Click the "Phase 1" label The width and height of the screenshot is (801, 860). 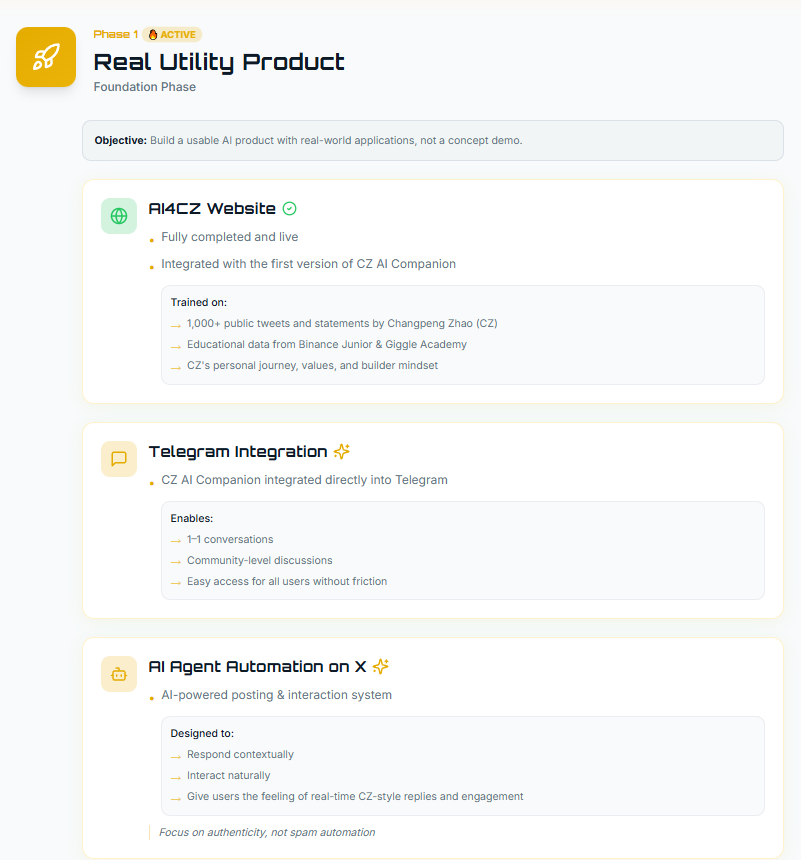click(116, 34)
